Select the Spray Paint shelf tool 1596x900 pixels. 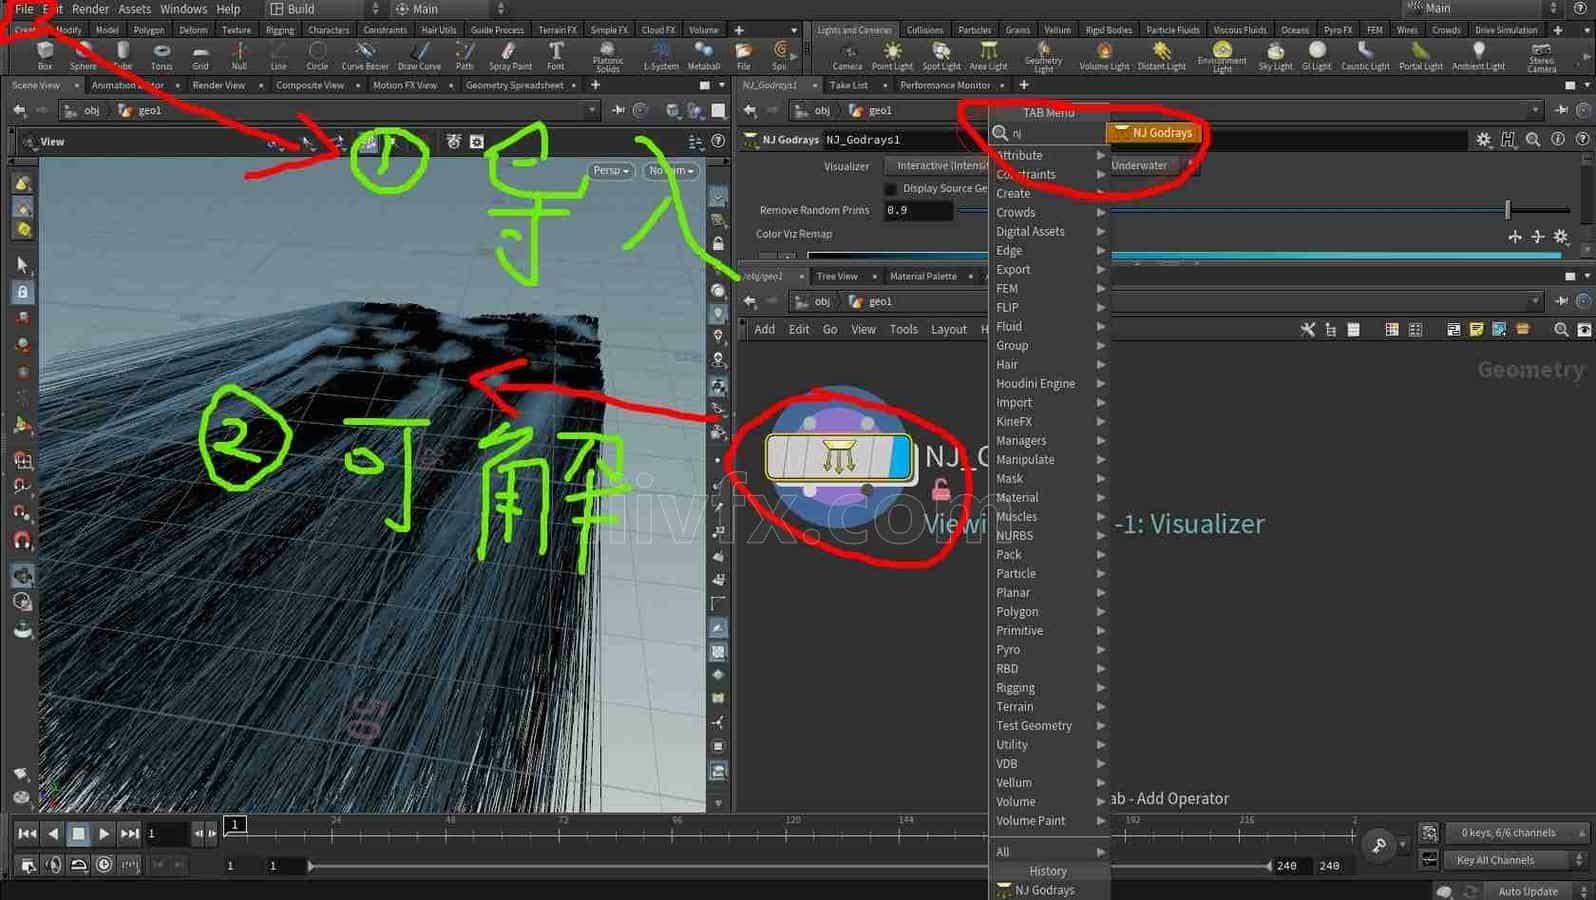510,56
